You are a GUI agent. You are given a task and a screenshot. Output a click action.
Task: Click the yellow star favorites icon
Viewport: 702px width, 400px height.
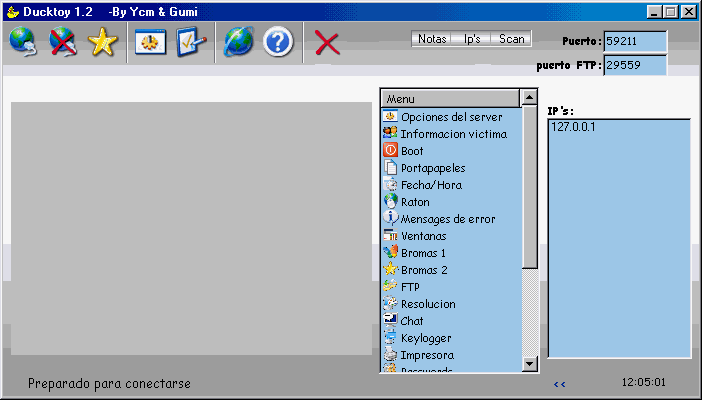(x=102, y=43)
